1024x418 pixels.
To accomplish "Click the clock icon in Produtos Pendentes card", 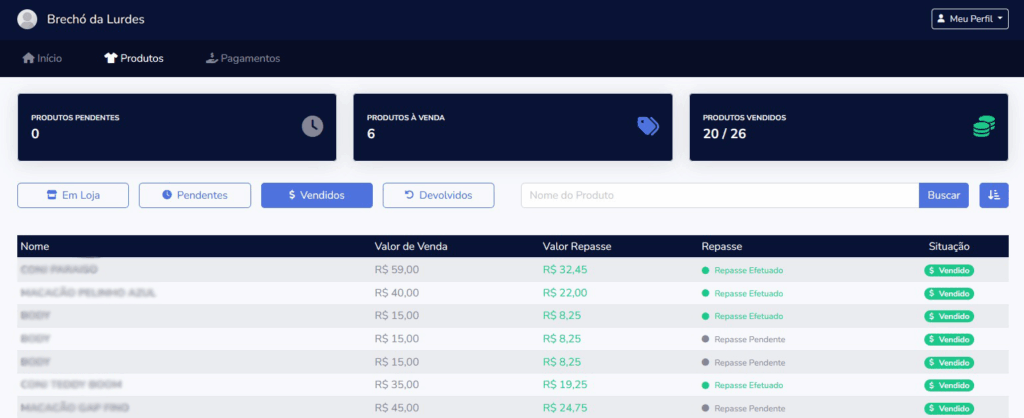I will coord(313,126).
